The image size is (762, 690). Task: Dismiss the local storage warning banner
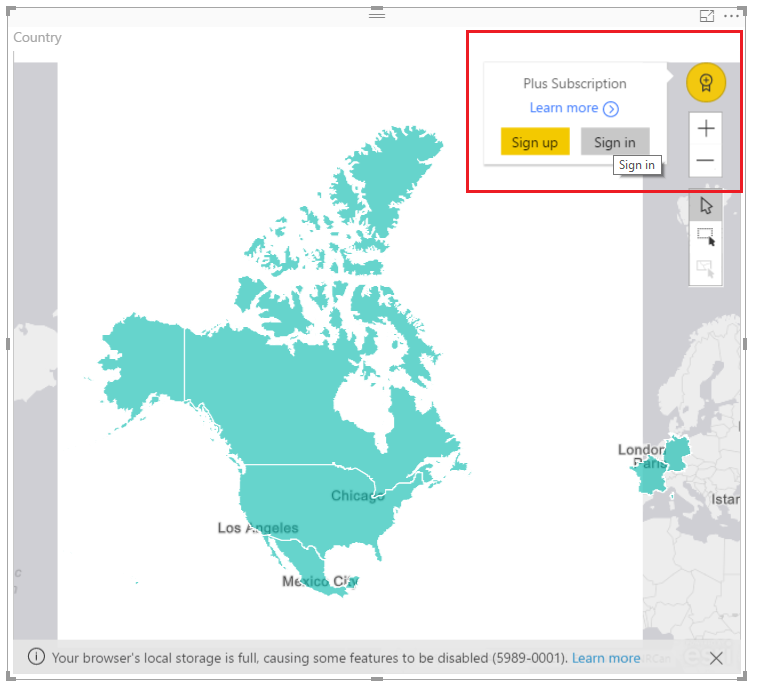tap(716, 658)
